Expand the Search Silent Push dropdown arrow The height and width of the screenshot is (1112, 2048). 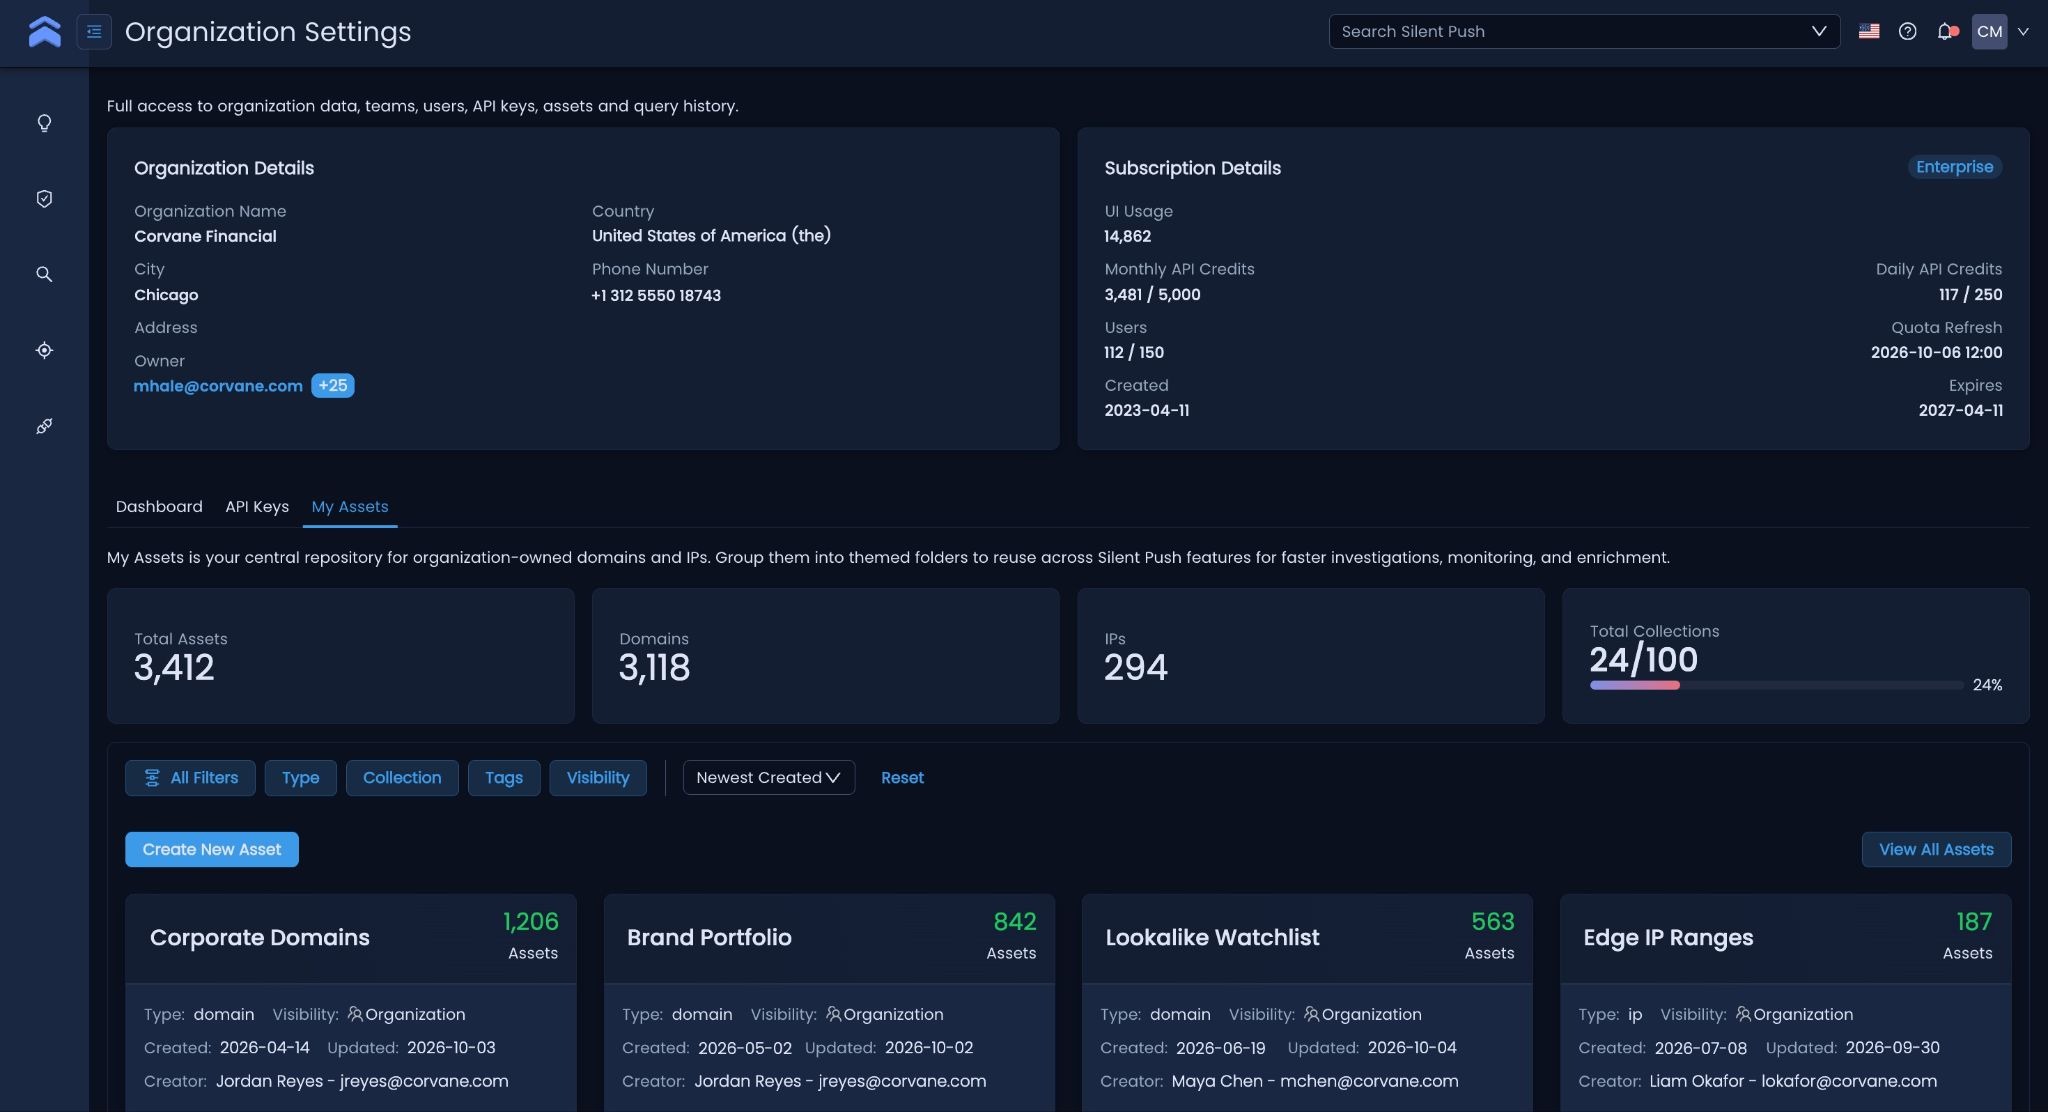coord(1819,31)
